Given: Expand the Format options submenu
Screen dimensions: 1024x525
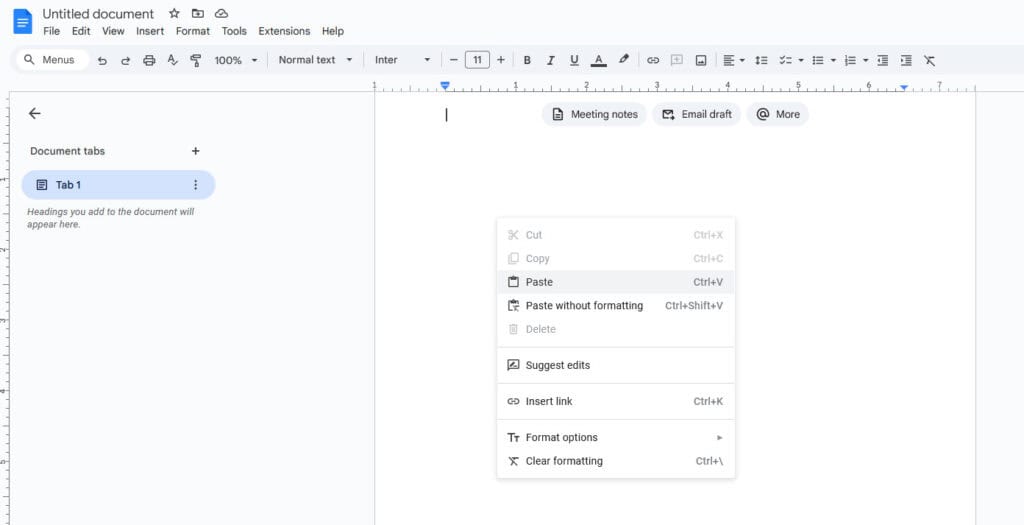Looking at the screenshot, I should click(x=616, y=438).
